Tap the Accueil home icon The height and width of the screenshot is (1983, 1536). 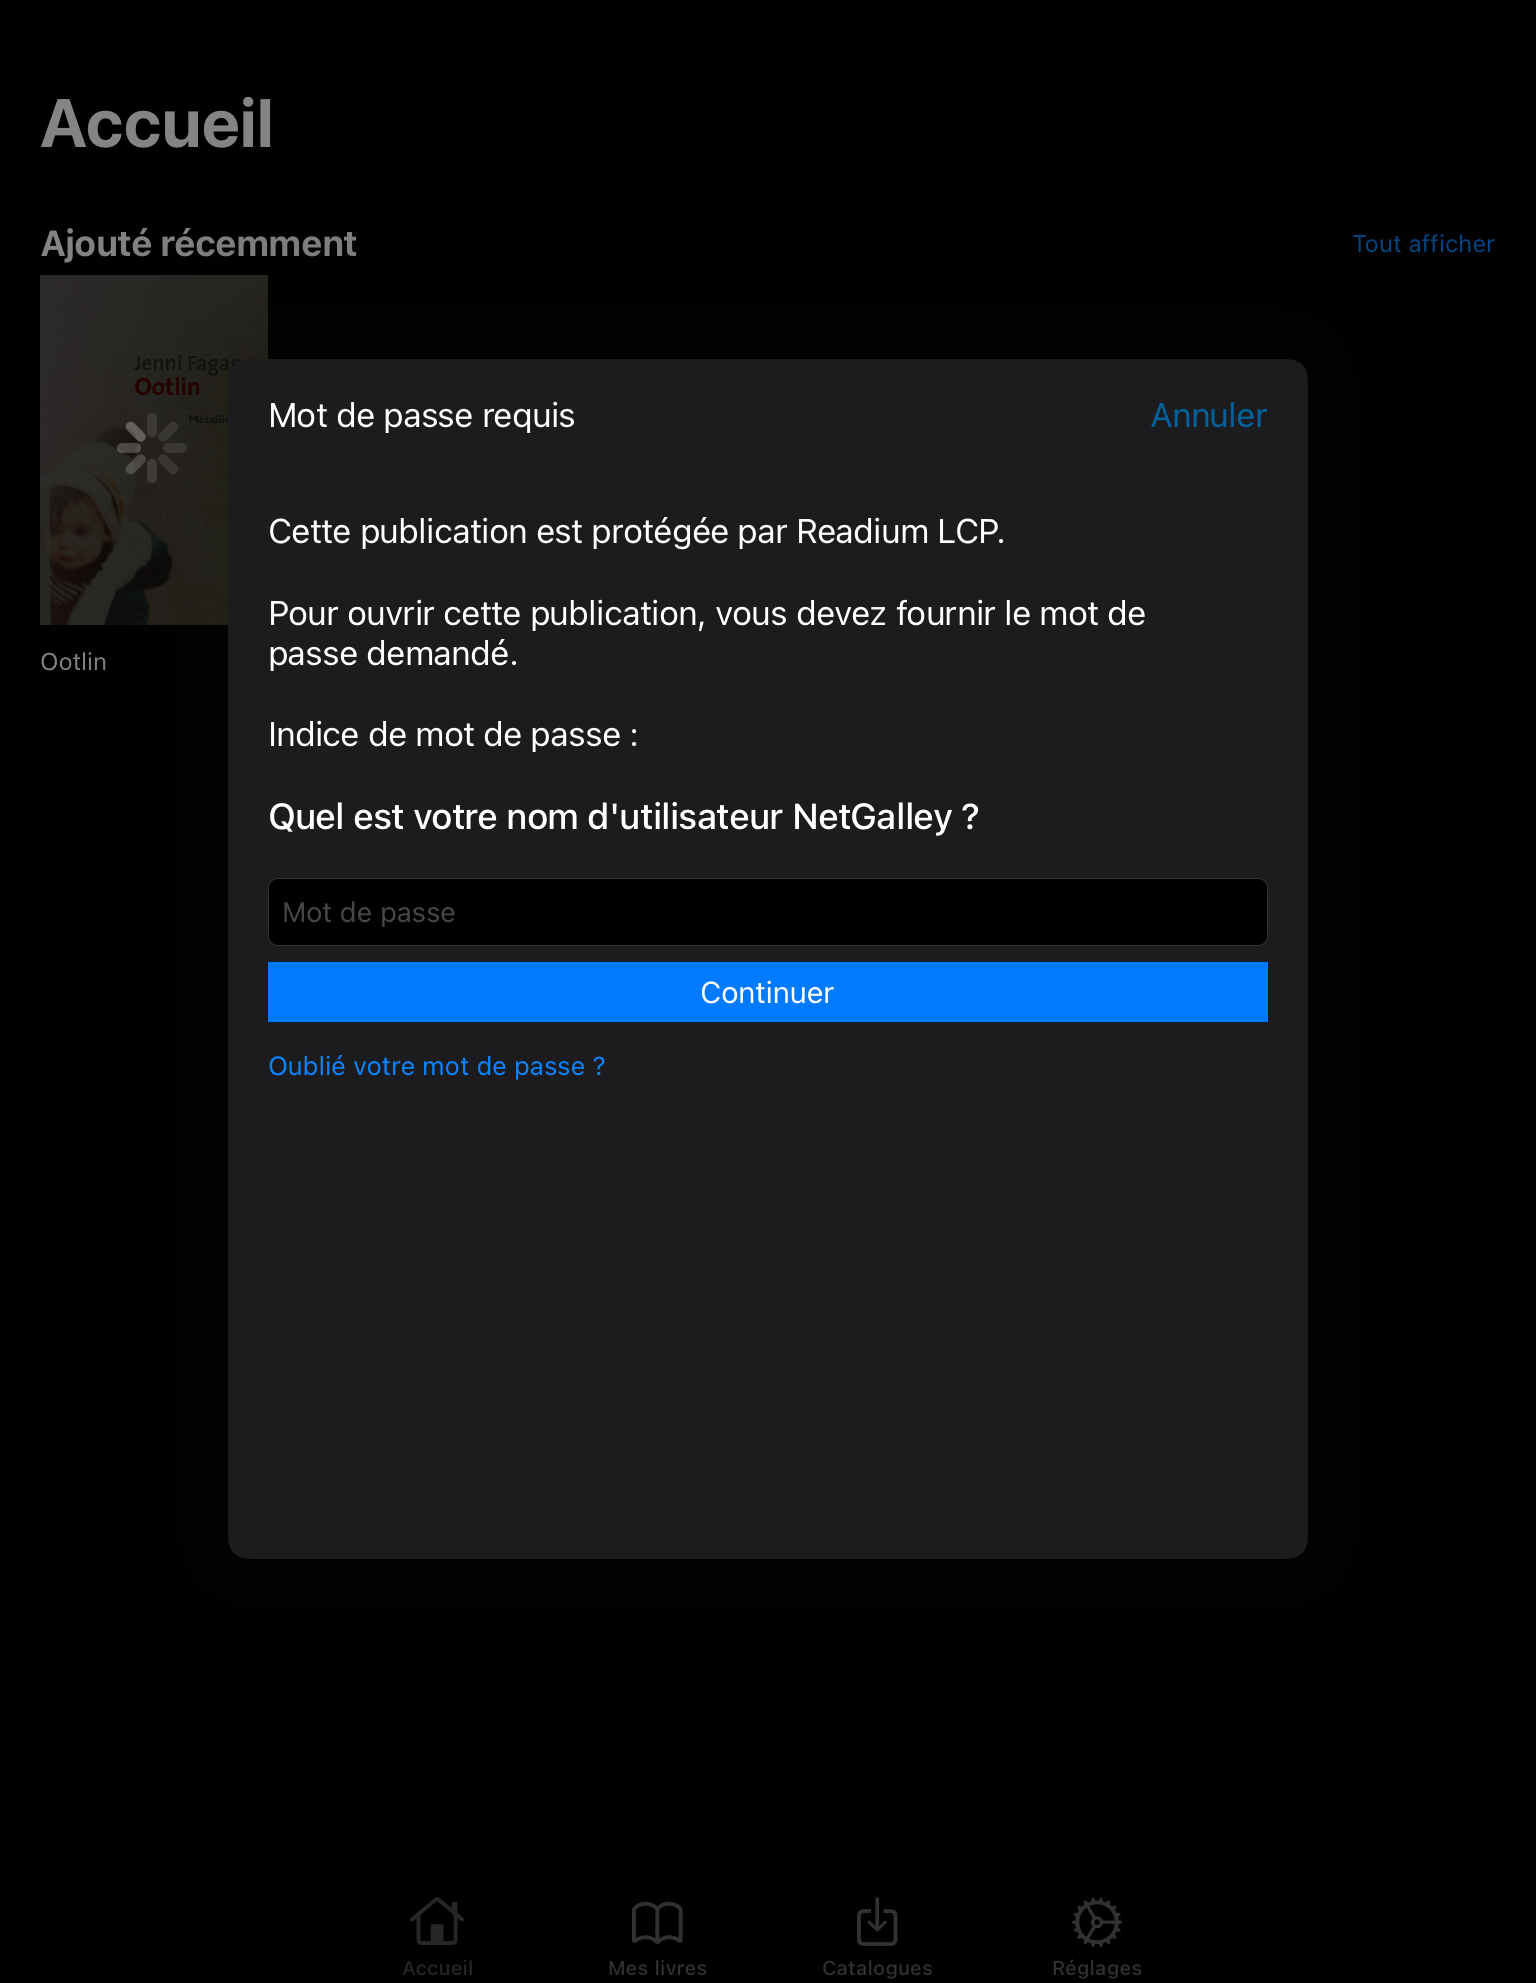(437, 1921)
